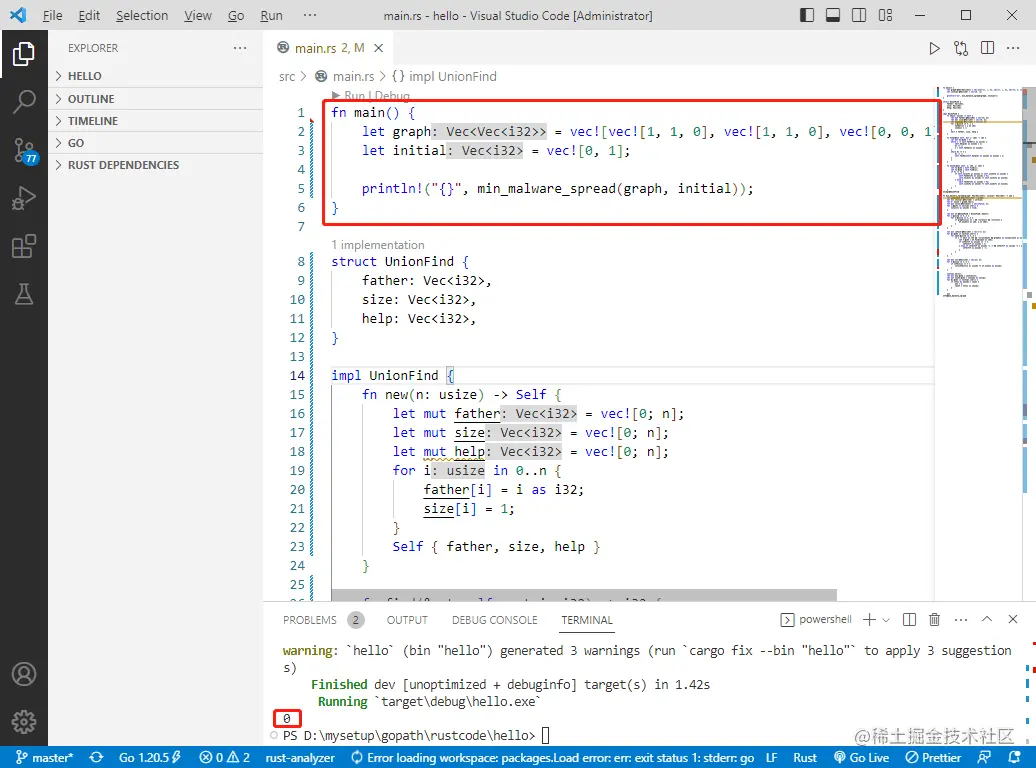Screen dimensions: 1036x768
Task: Kill terminal with trash icon
Action: pos(934,619)
